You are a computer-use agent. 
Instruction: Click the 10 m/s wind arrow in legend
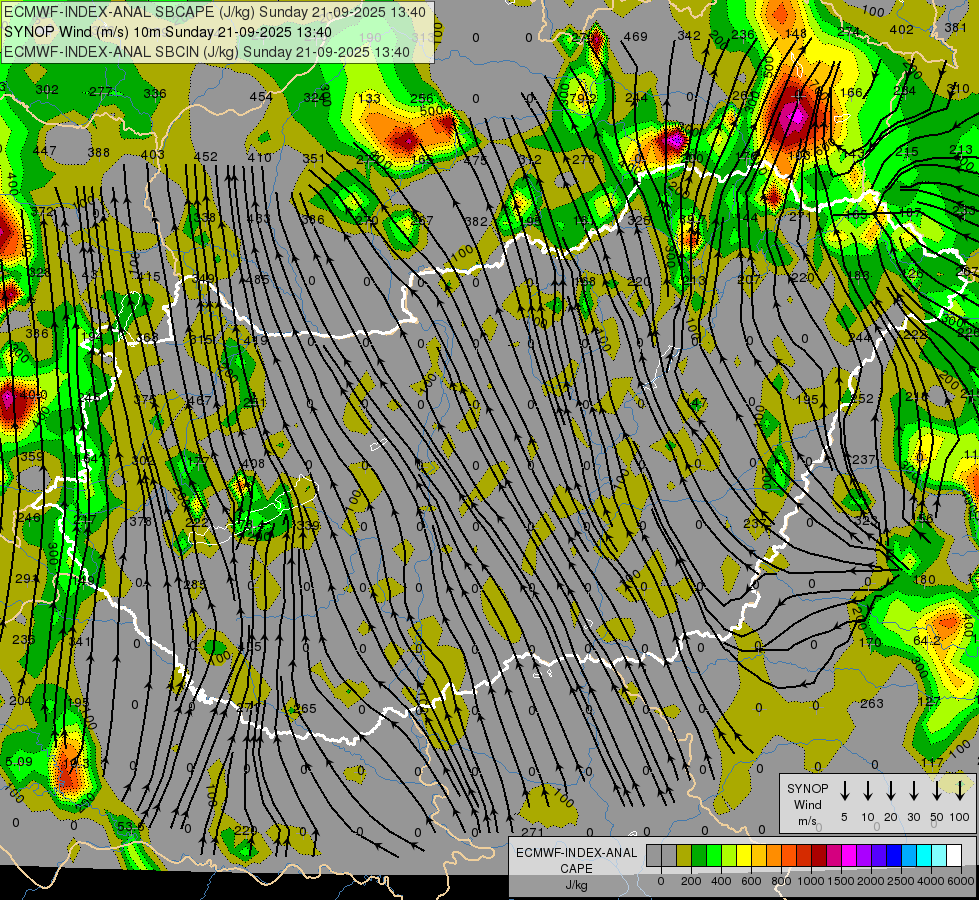[867, 791]
